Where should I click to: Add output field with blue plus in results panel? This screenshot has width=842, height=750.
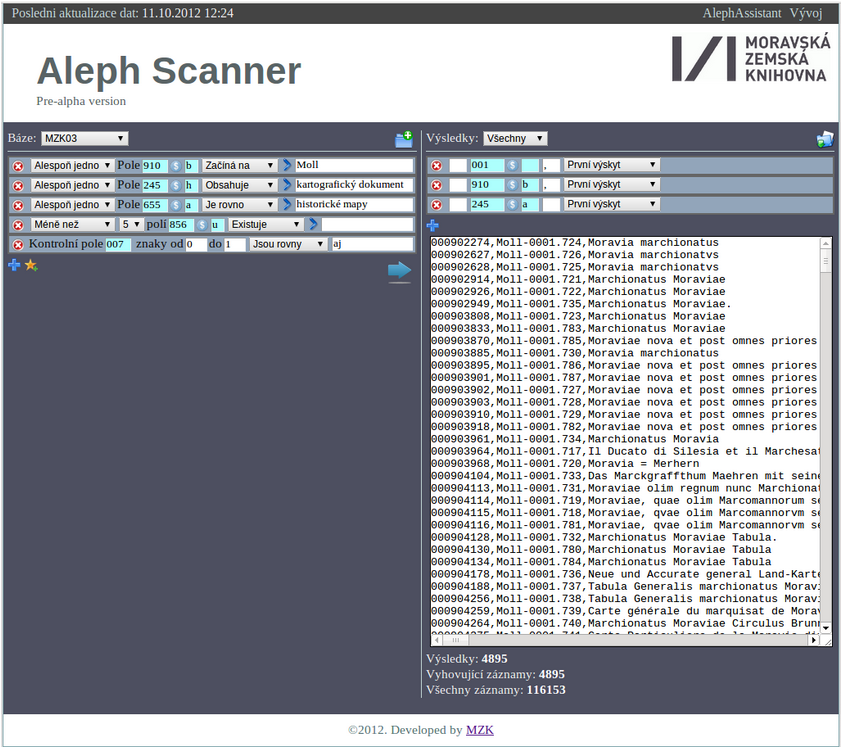431,225
